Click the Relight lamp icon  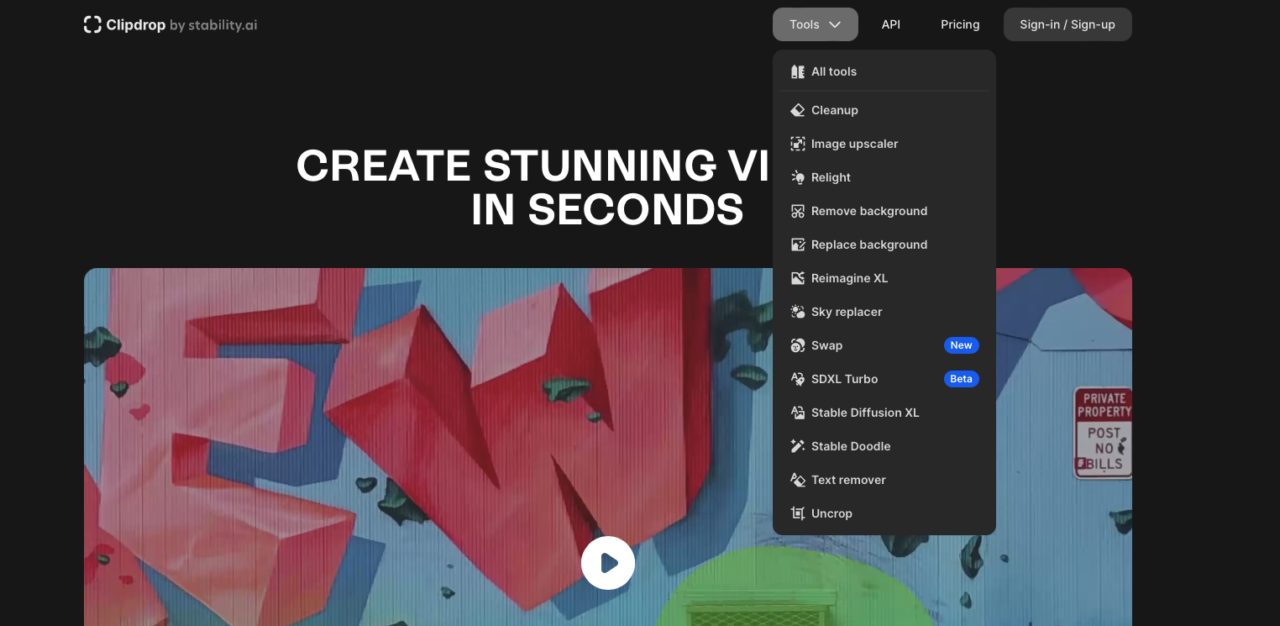[797, 177]
